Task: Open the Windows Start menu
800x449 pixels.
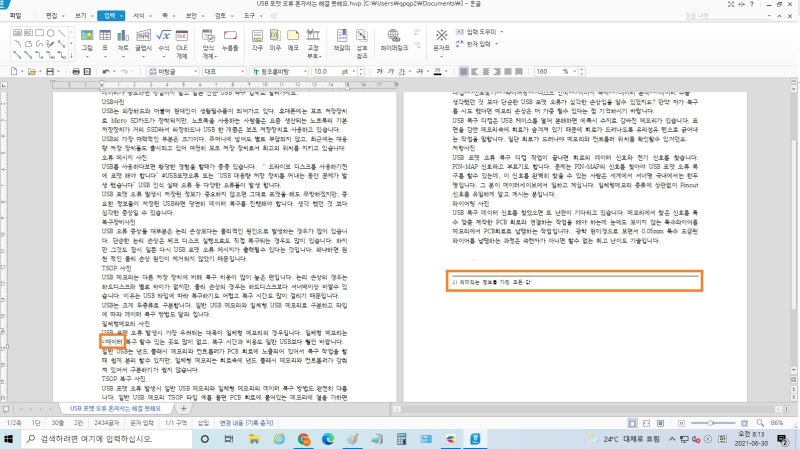Action: point(8,439)
